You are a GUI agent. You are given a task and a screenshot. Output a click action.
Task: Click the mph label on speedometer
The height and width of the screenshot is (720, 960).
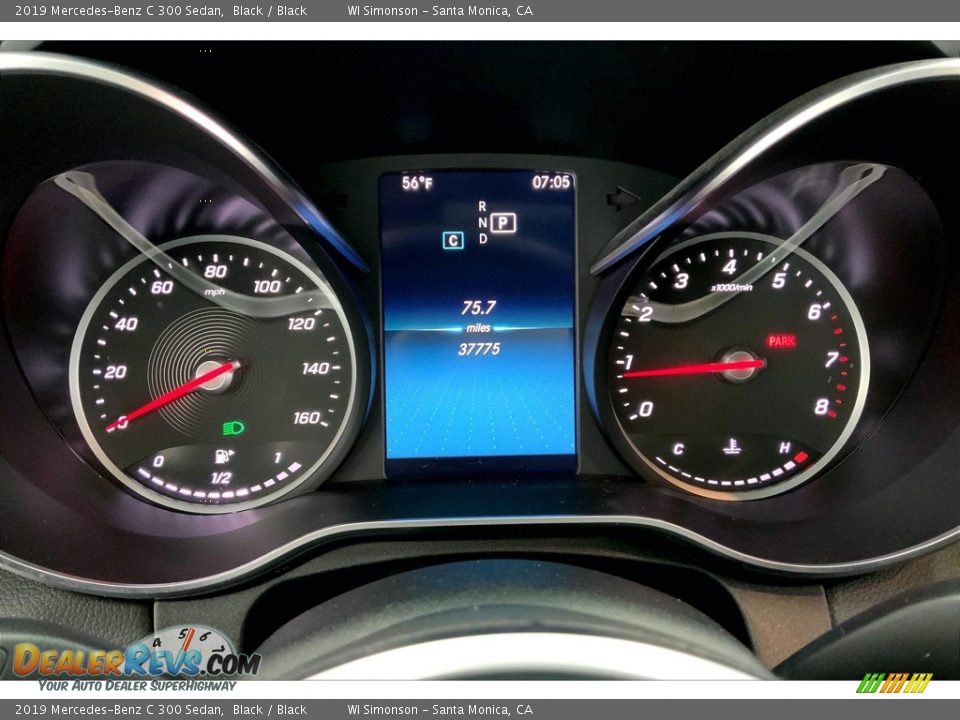pyautogui.click(x=214, y=292)
